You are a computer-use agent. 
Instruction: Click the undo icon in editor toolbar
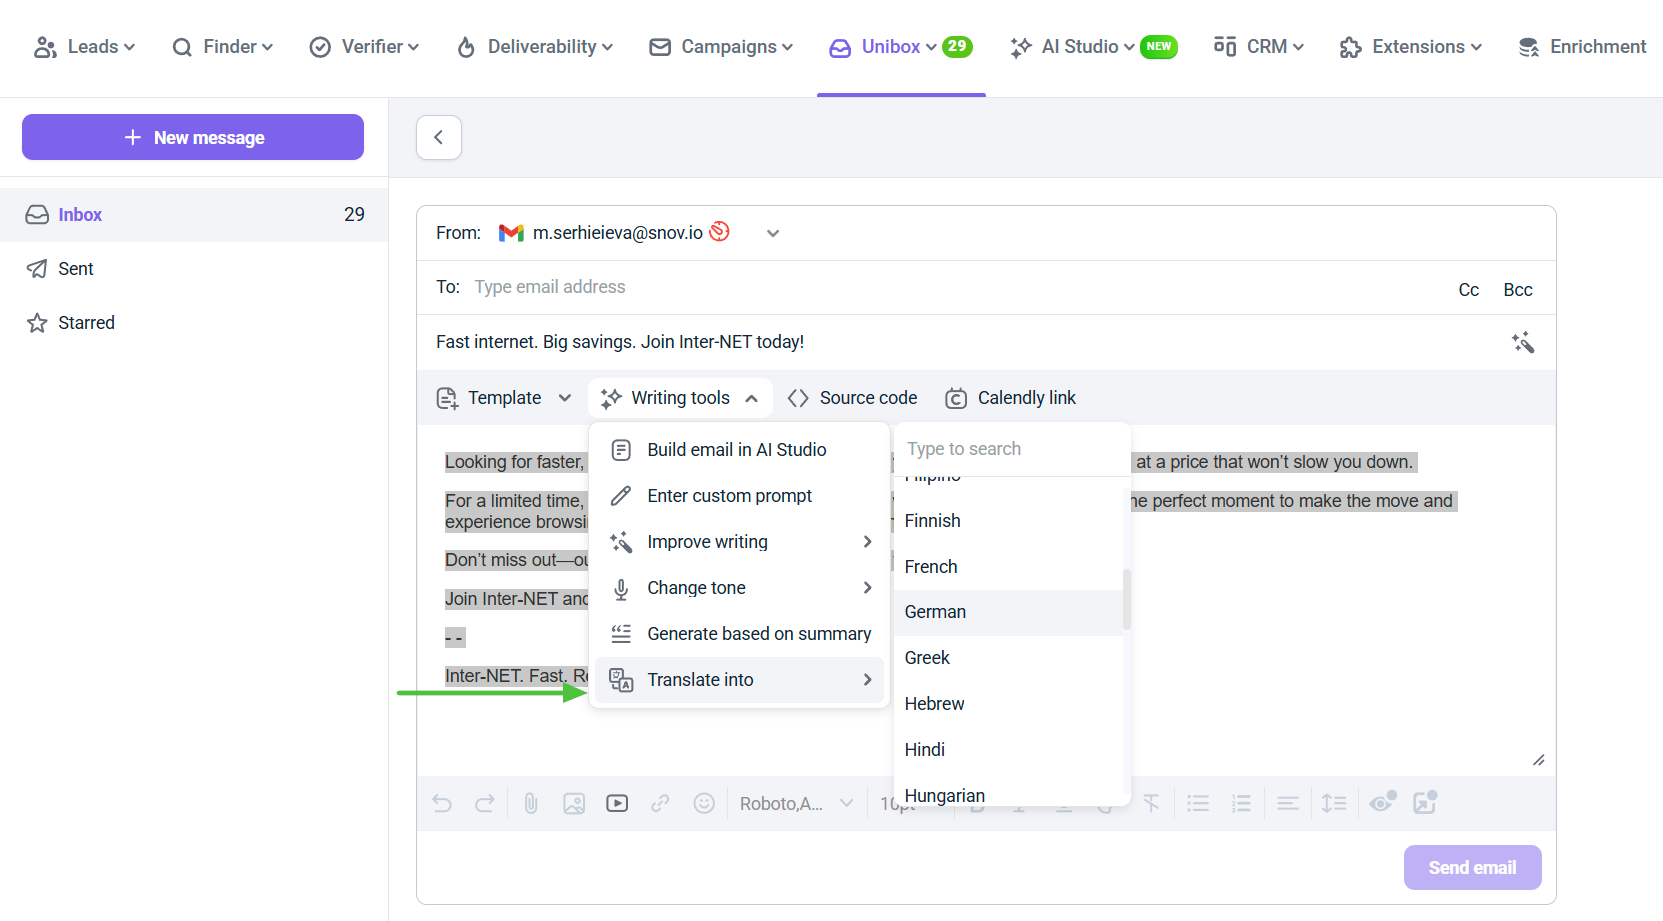442,803
